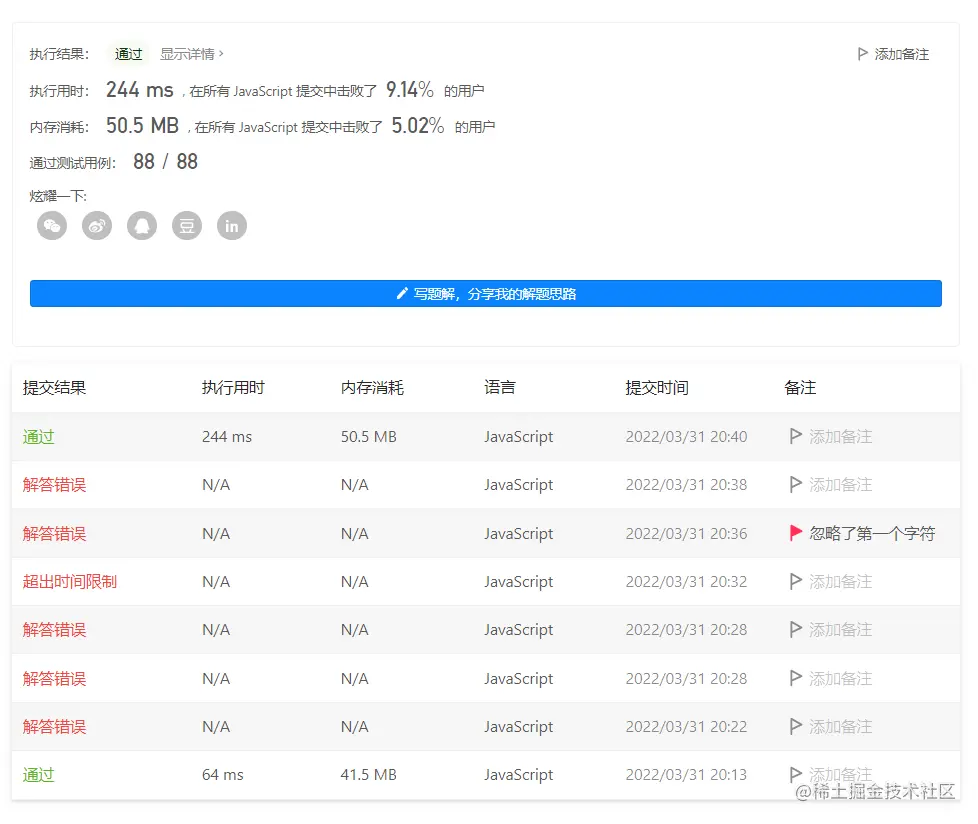
Task: Open 超出时间限制 submission
Action: pos(70,581)
